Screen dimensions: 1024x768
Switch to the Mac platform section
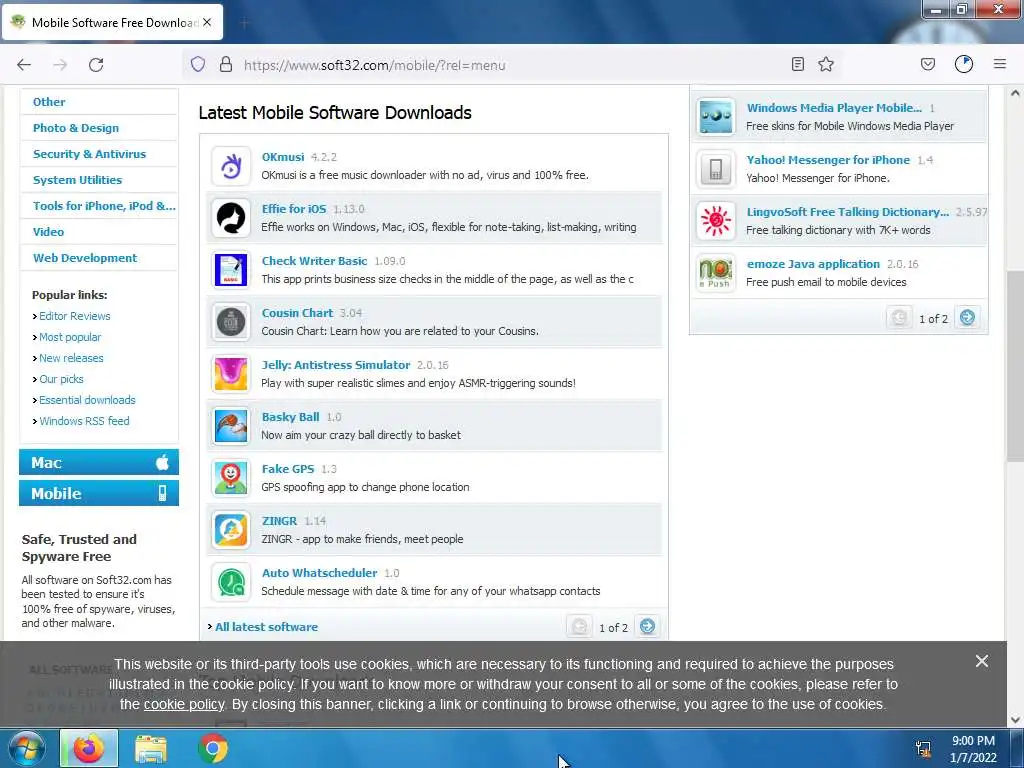tap(99, 462)
